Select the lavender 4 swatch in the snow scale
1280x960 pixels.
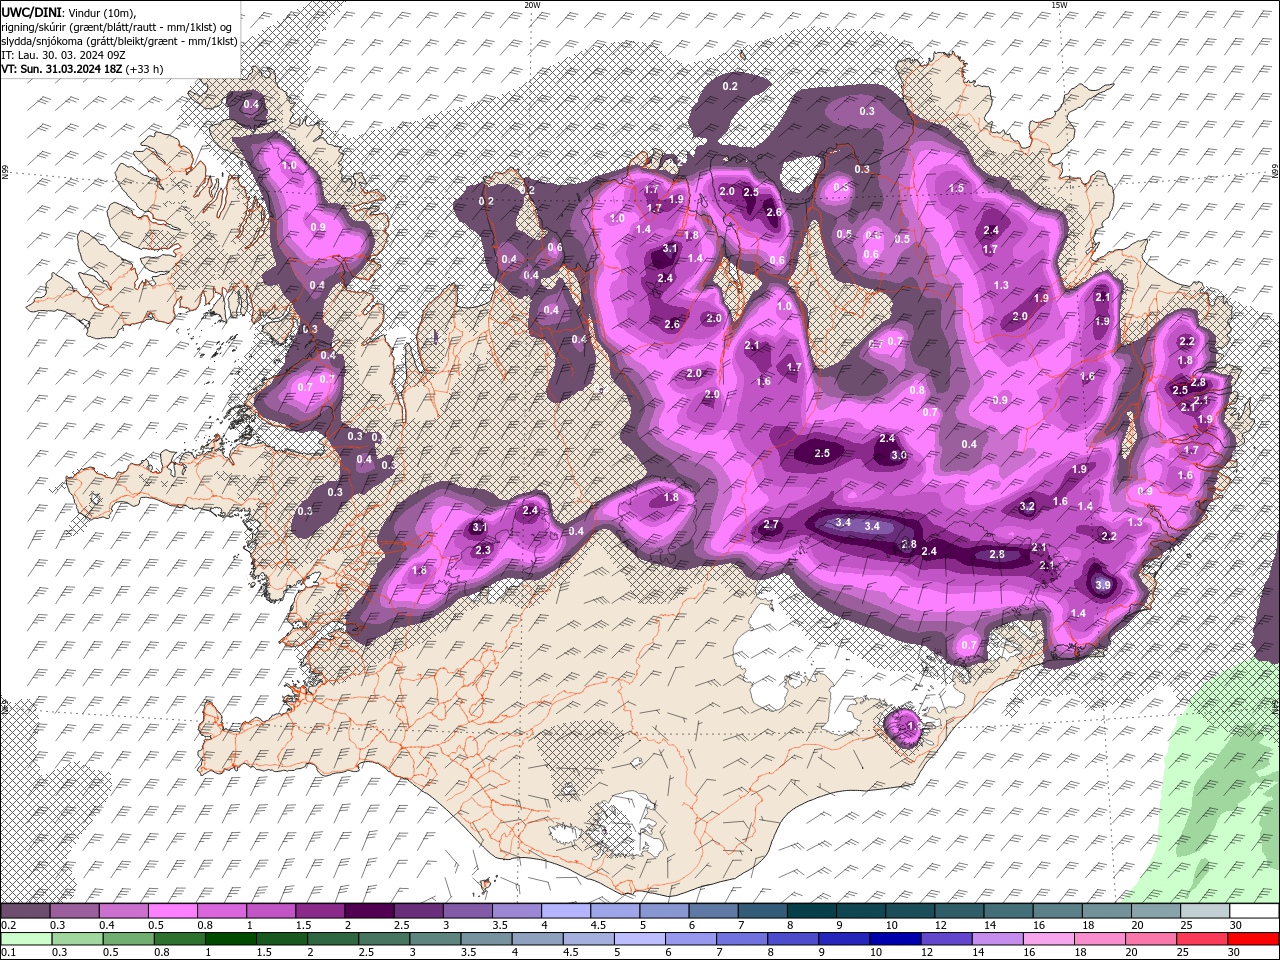click(566, 911)
